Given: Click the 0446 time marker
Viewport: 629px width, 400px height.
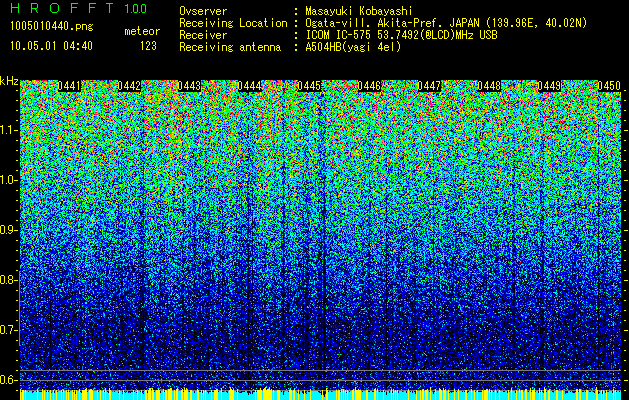Looking at the screenshot, I should pyautogui.click(x=369, y=86).
